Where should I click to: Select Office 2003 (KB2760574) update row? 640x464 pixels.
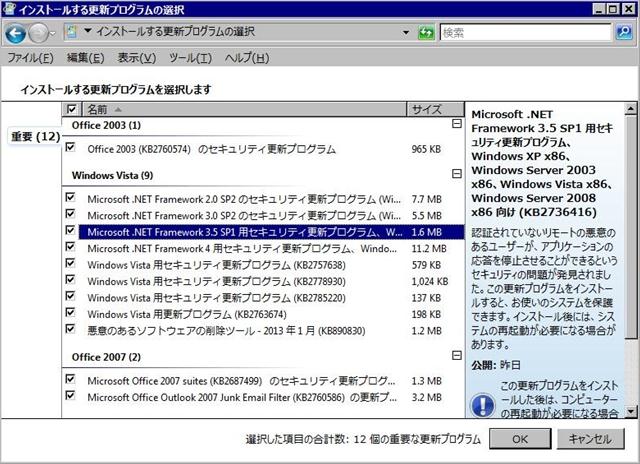(264, 149)
